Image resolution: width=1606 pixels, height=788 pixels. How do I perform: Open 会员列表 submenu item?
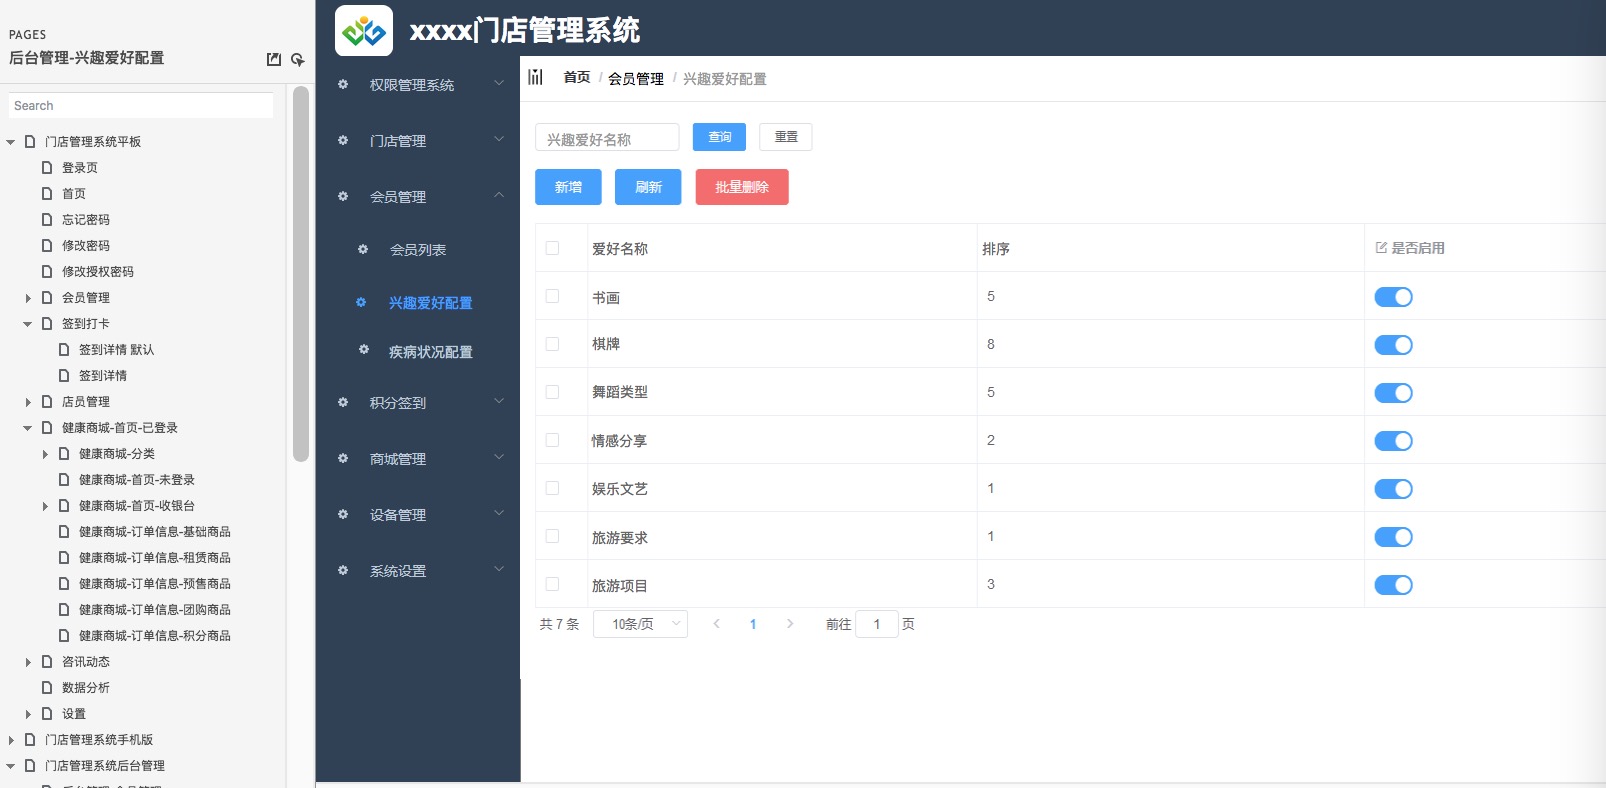[x=418, y=250]
